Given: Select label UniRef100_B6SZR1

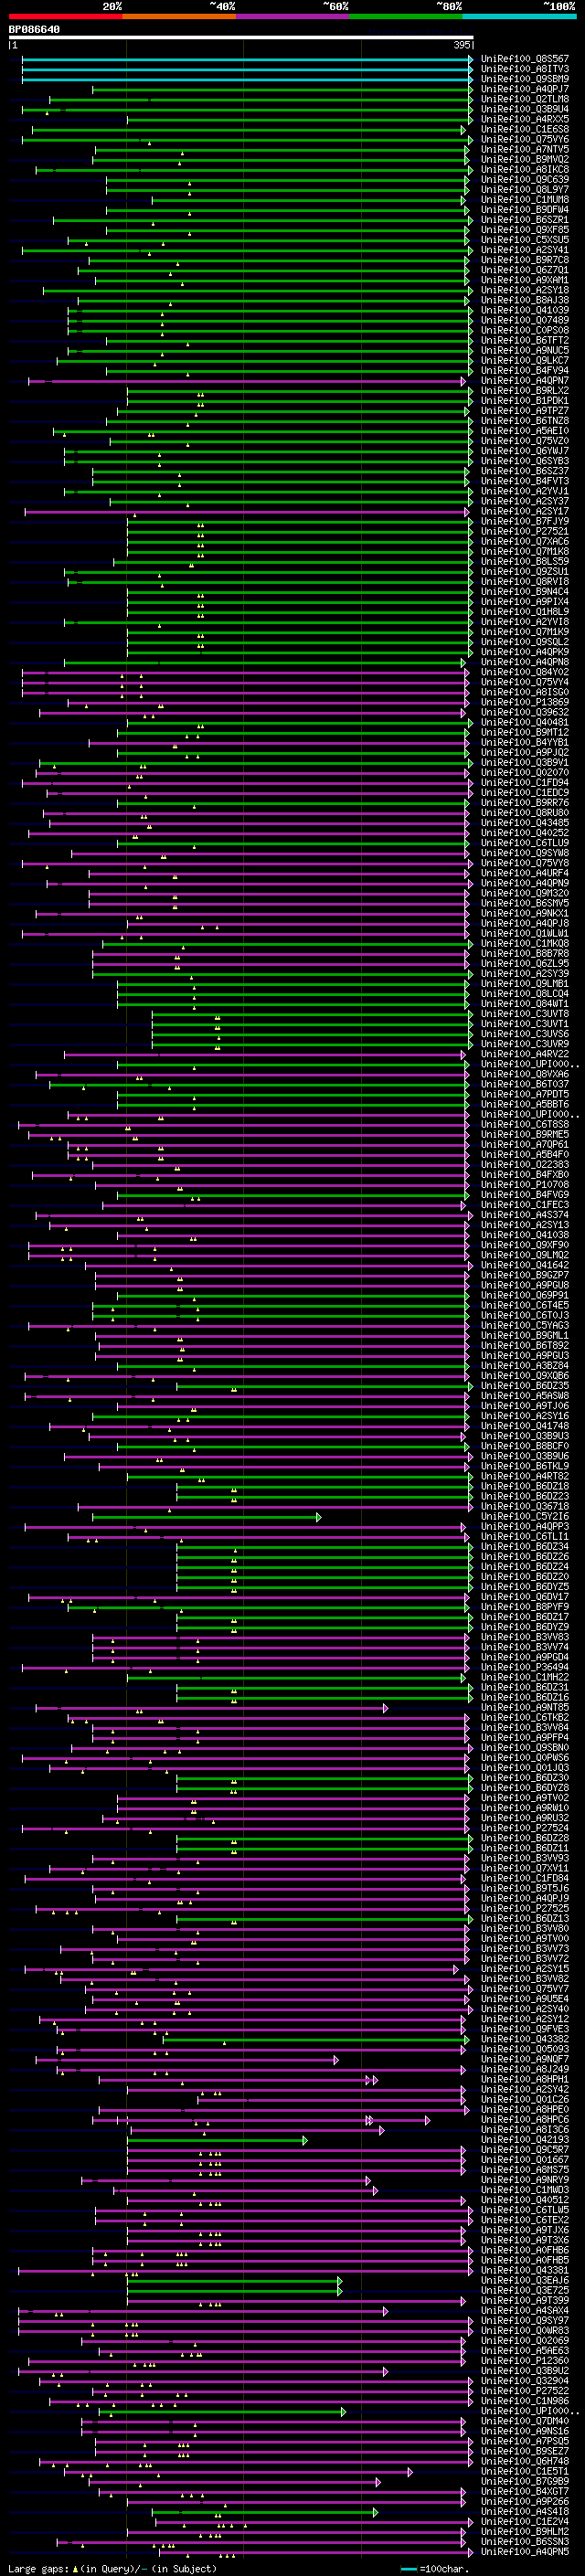Looking at the screenshot, I should pyautogui.click(x=525, y=220).
